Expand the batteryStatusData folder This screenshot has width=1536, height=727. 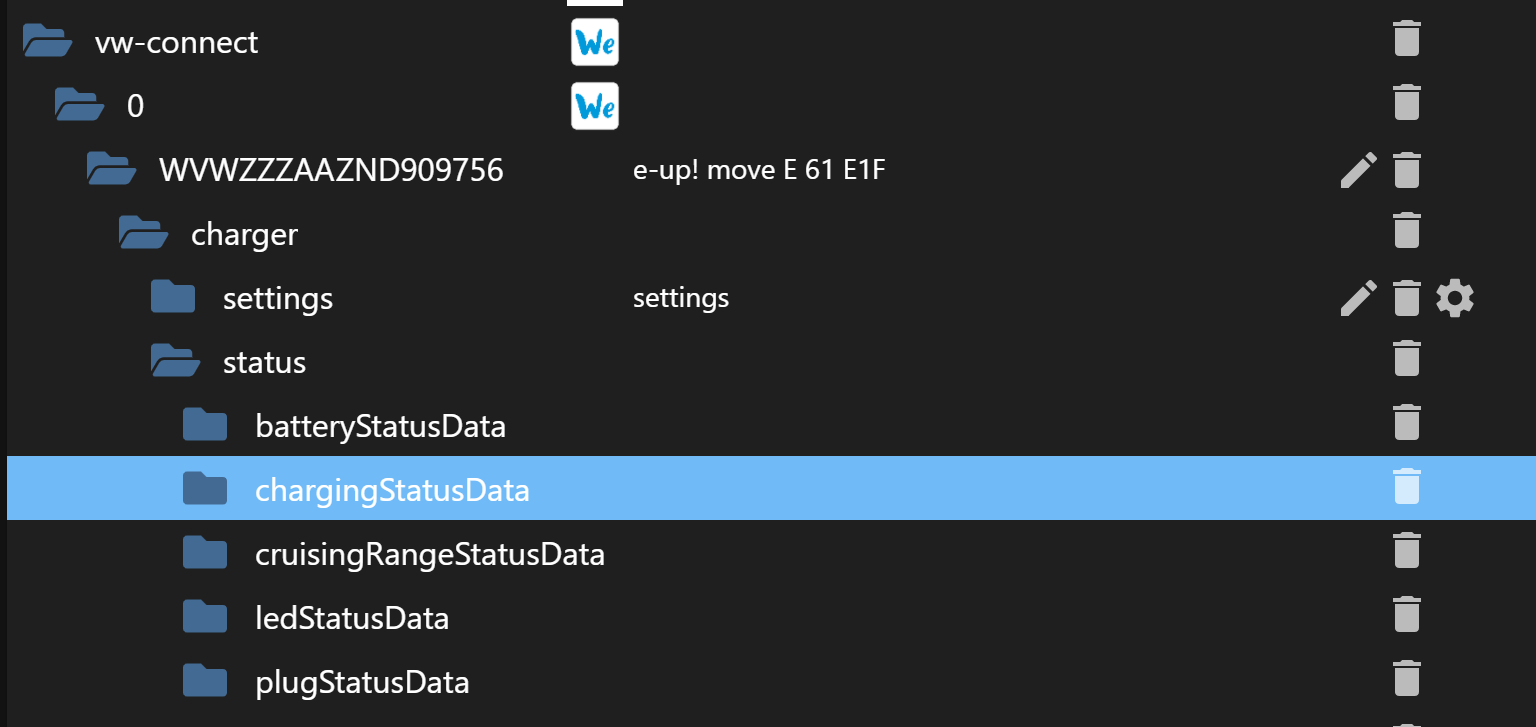(x=205, y=425)
